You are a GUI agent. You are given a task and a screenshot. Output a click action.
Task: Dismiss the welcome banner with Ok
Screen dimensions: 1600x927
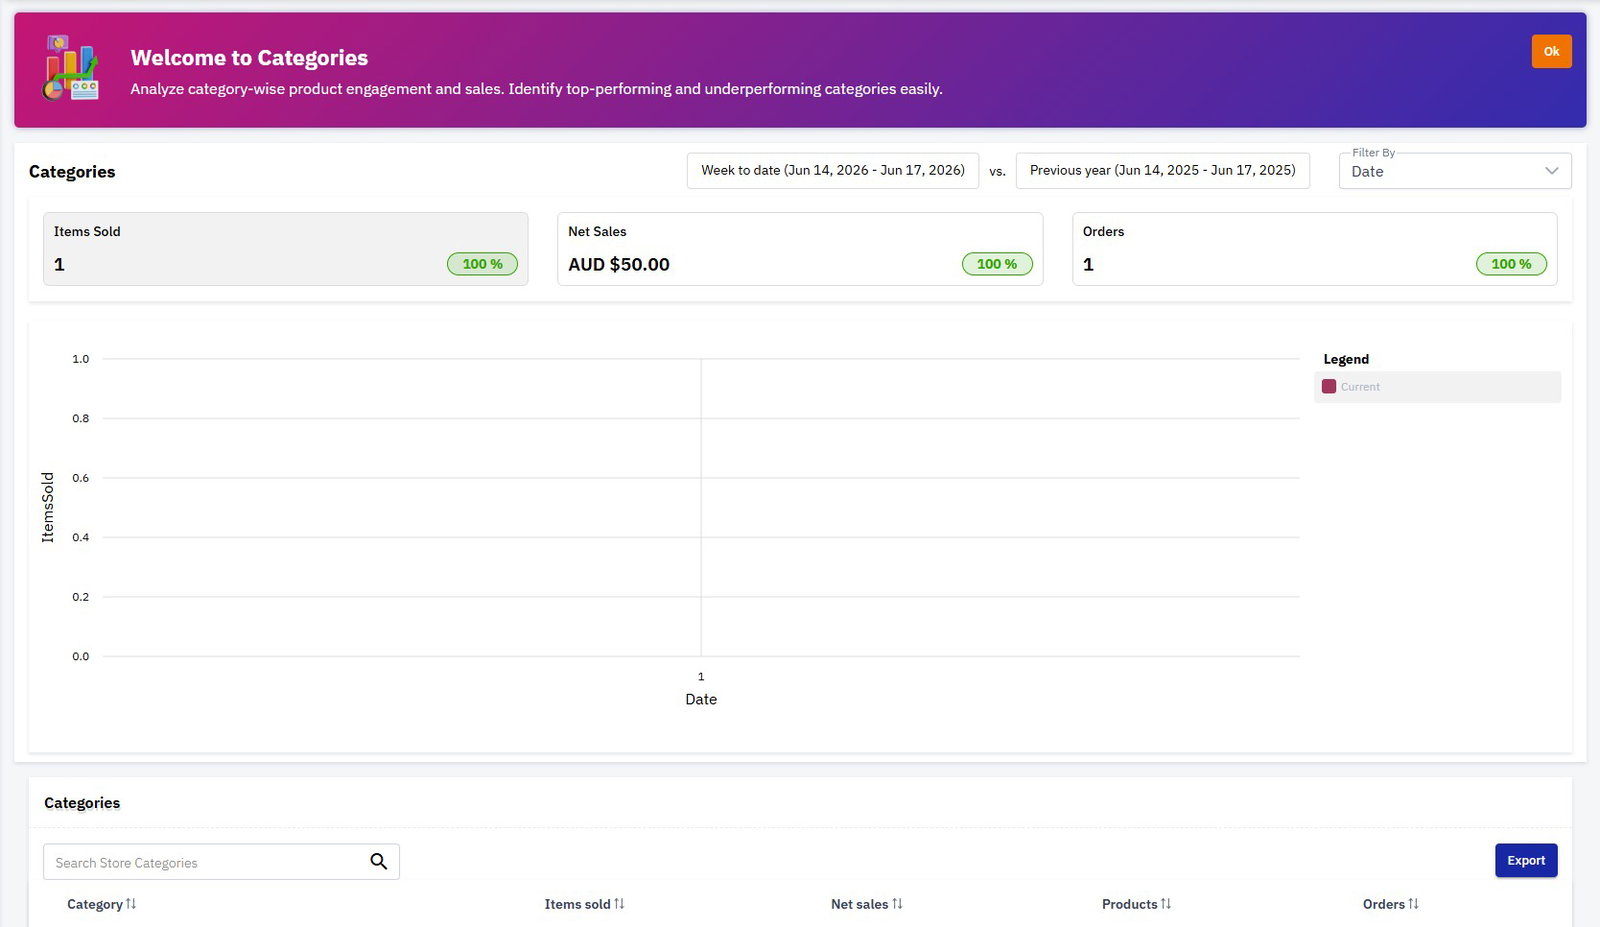(1551, 52)
